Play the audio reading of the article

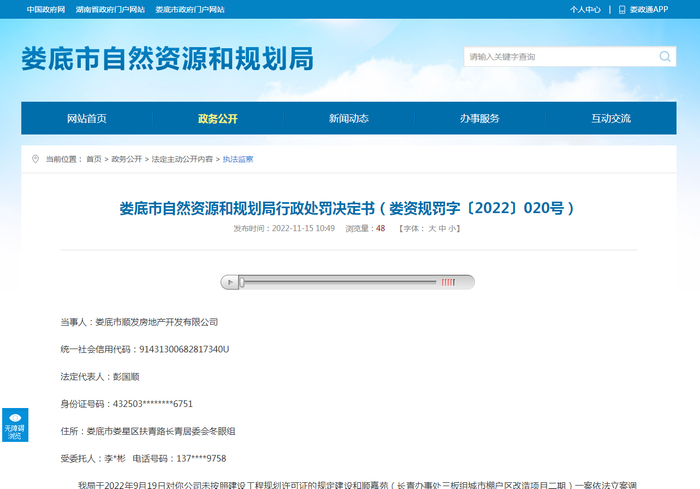tap(230, 282)
